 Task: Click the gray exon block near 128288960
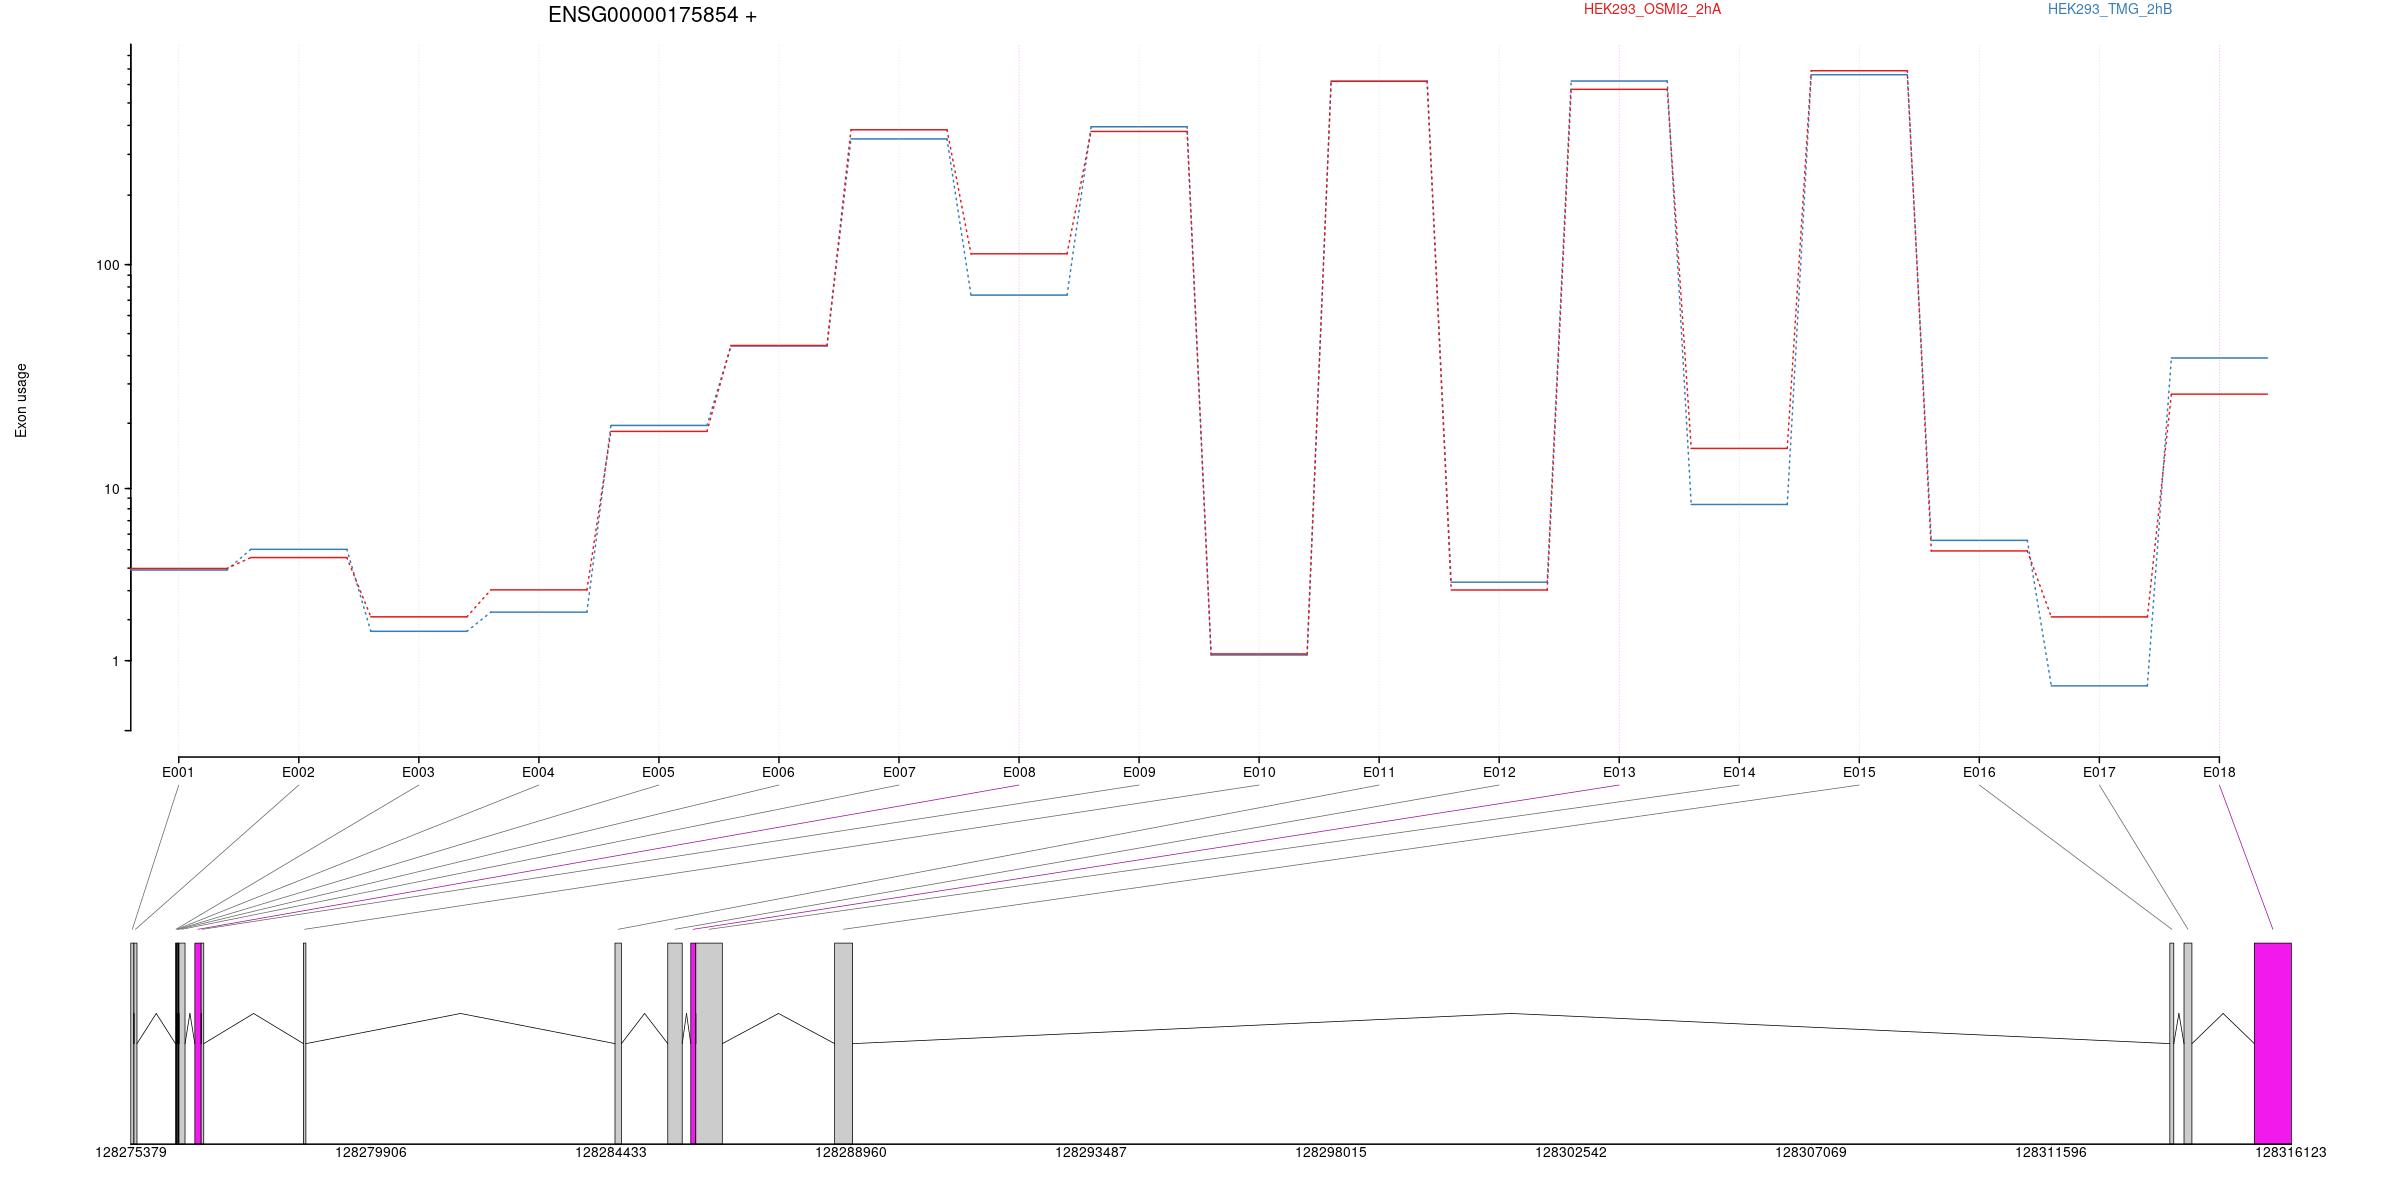point(843,1043)
